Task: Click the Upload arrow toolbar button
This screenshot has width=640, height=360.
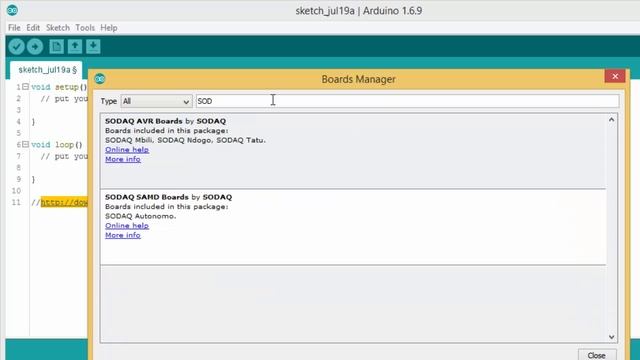Action: [35, 47]
